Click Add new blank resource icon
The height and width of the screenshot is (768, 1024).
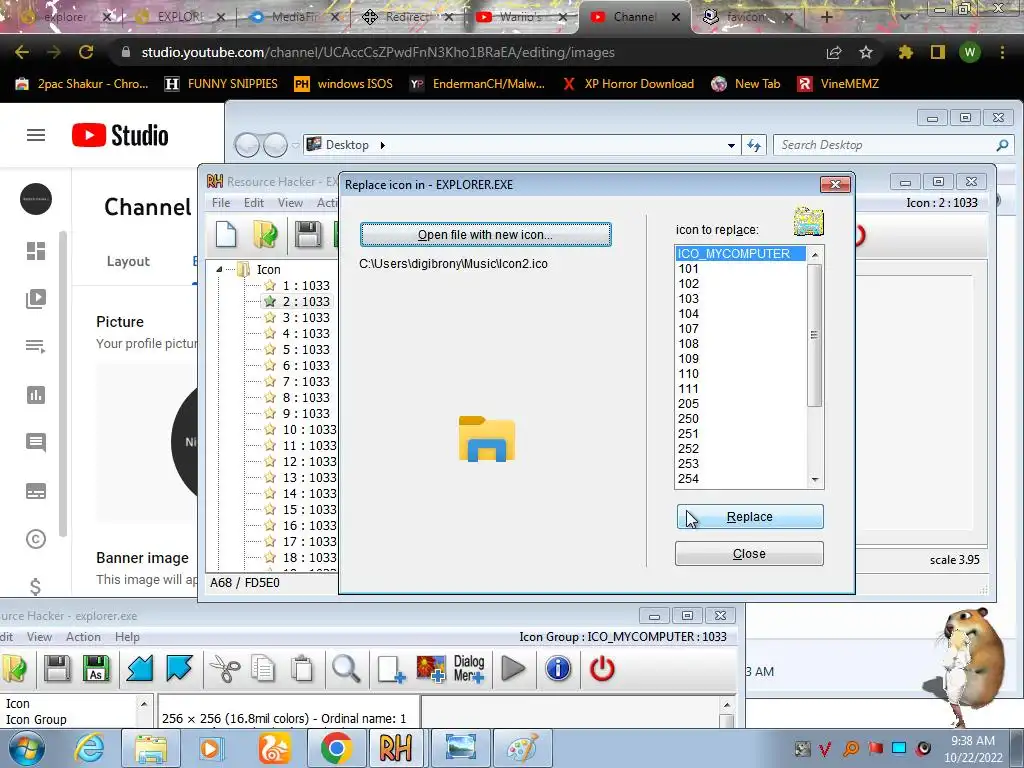coord(391,669)
